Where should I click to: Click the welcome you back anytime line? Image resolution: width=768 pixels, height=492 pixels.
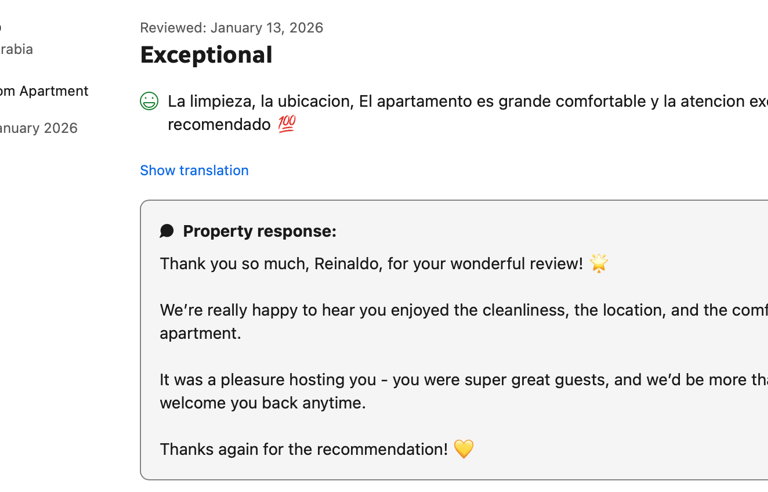(x=263, y=403)
